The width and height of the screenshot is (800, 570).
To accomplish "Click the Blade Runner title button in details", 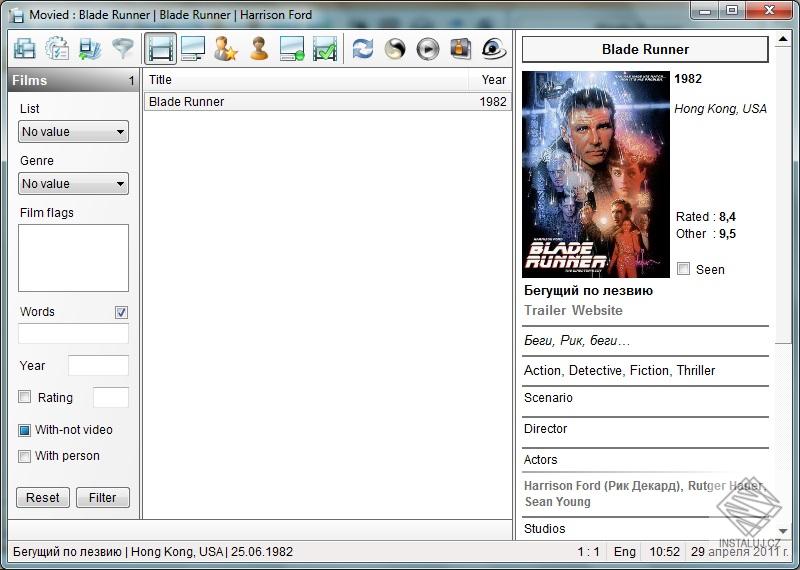I will coord(645,49).
